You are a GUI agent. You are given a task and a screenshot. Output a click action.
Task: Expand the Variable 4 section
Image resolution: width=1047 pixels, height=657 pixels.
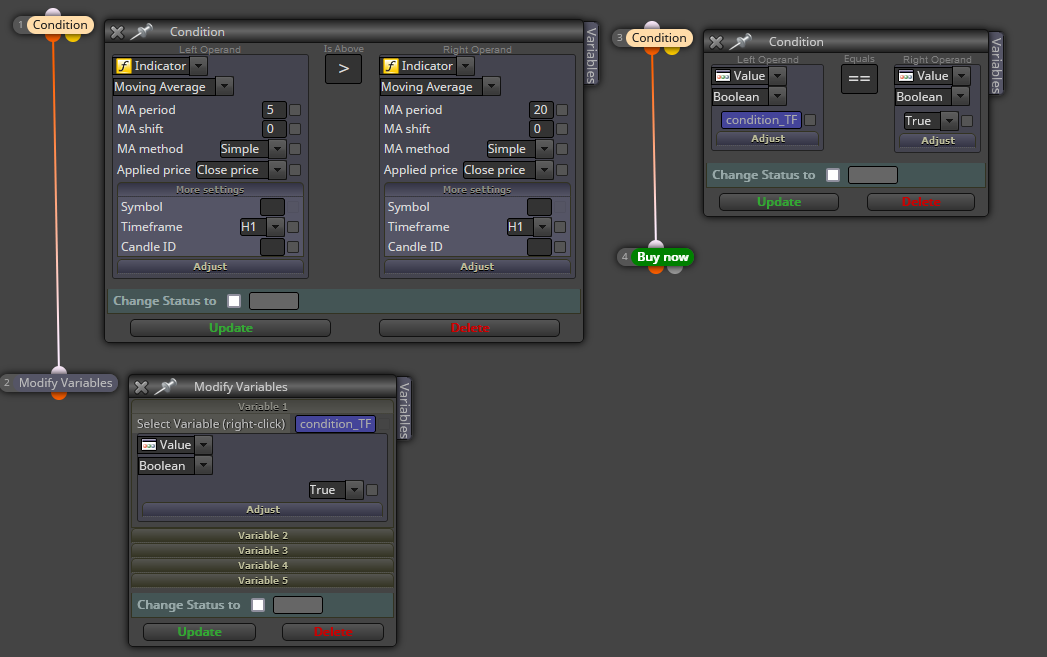click(262, 566)
